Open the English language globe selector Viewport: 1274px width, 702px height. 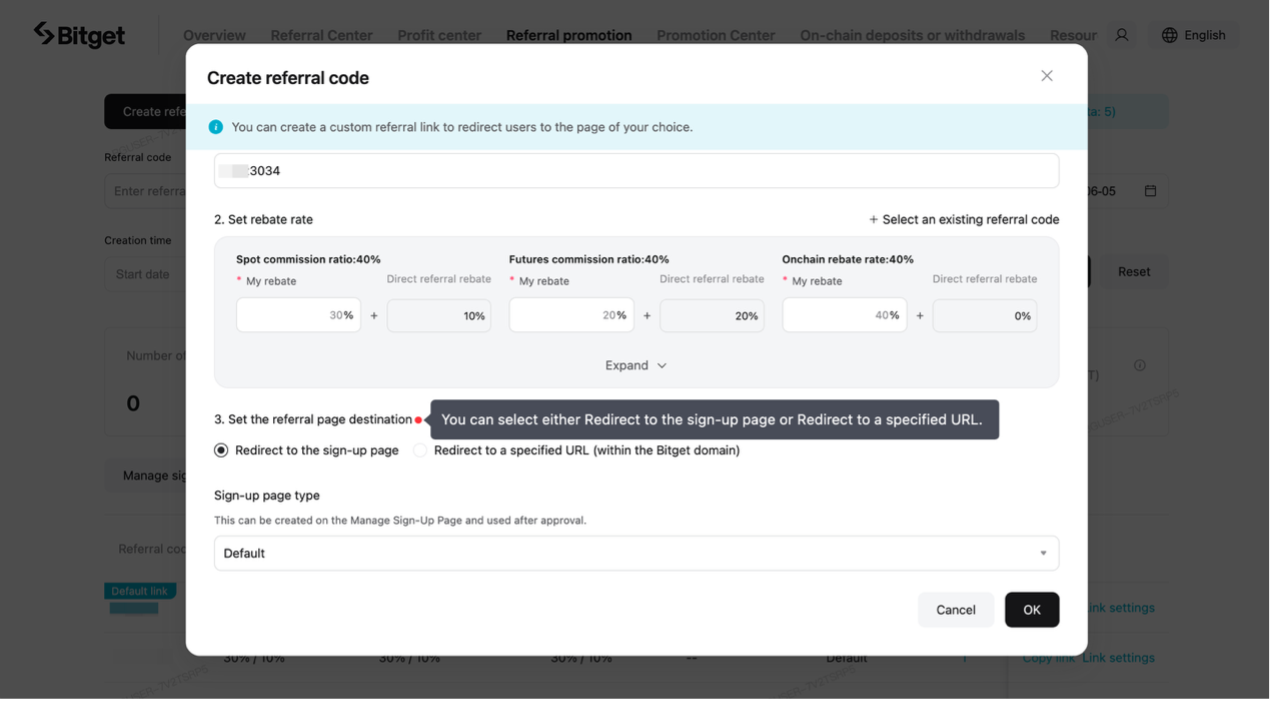(x=1193, y=34)
